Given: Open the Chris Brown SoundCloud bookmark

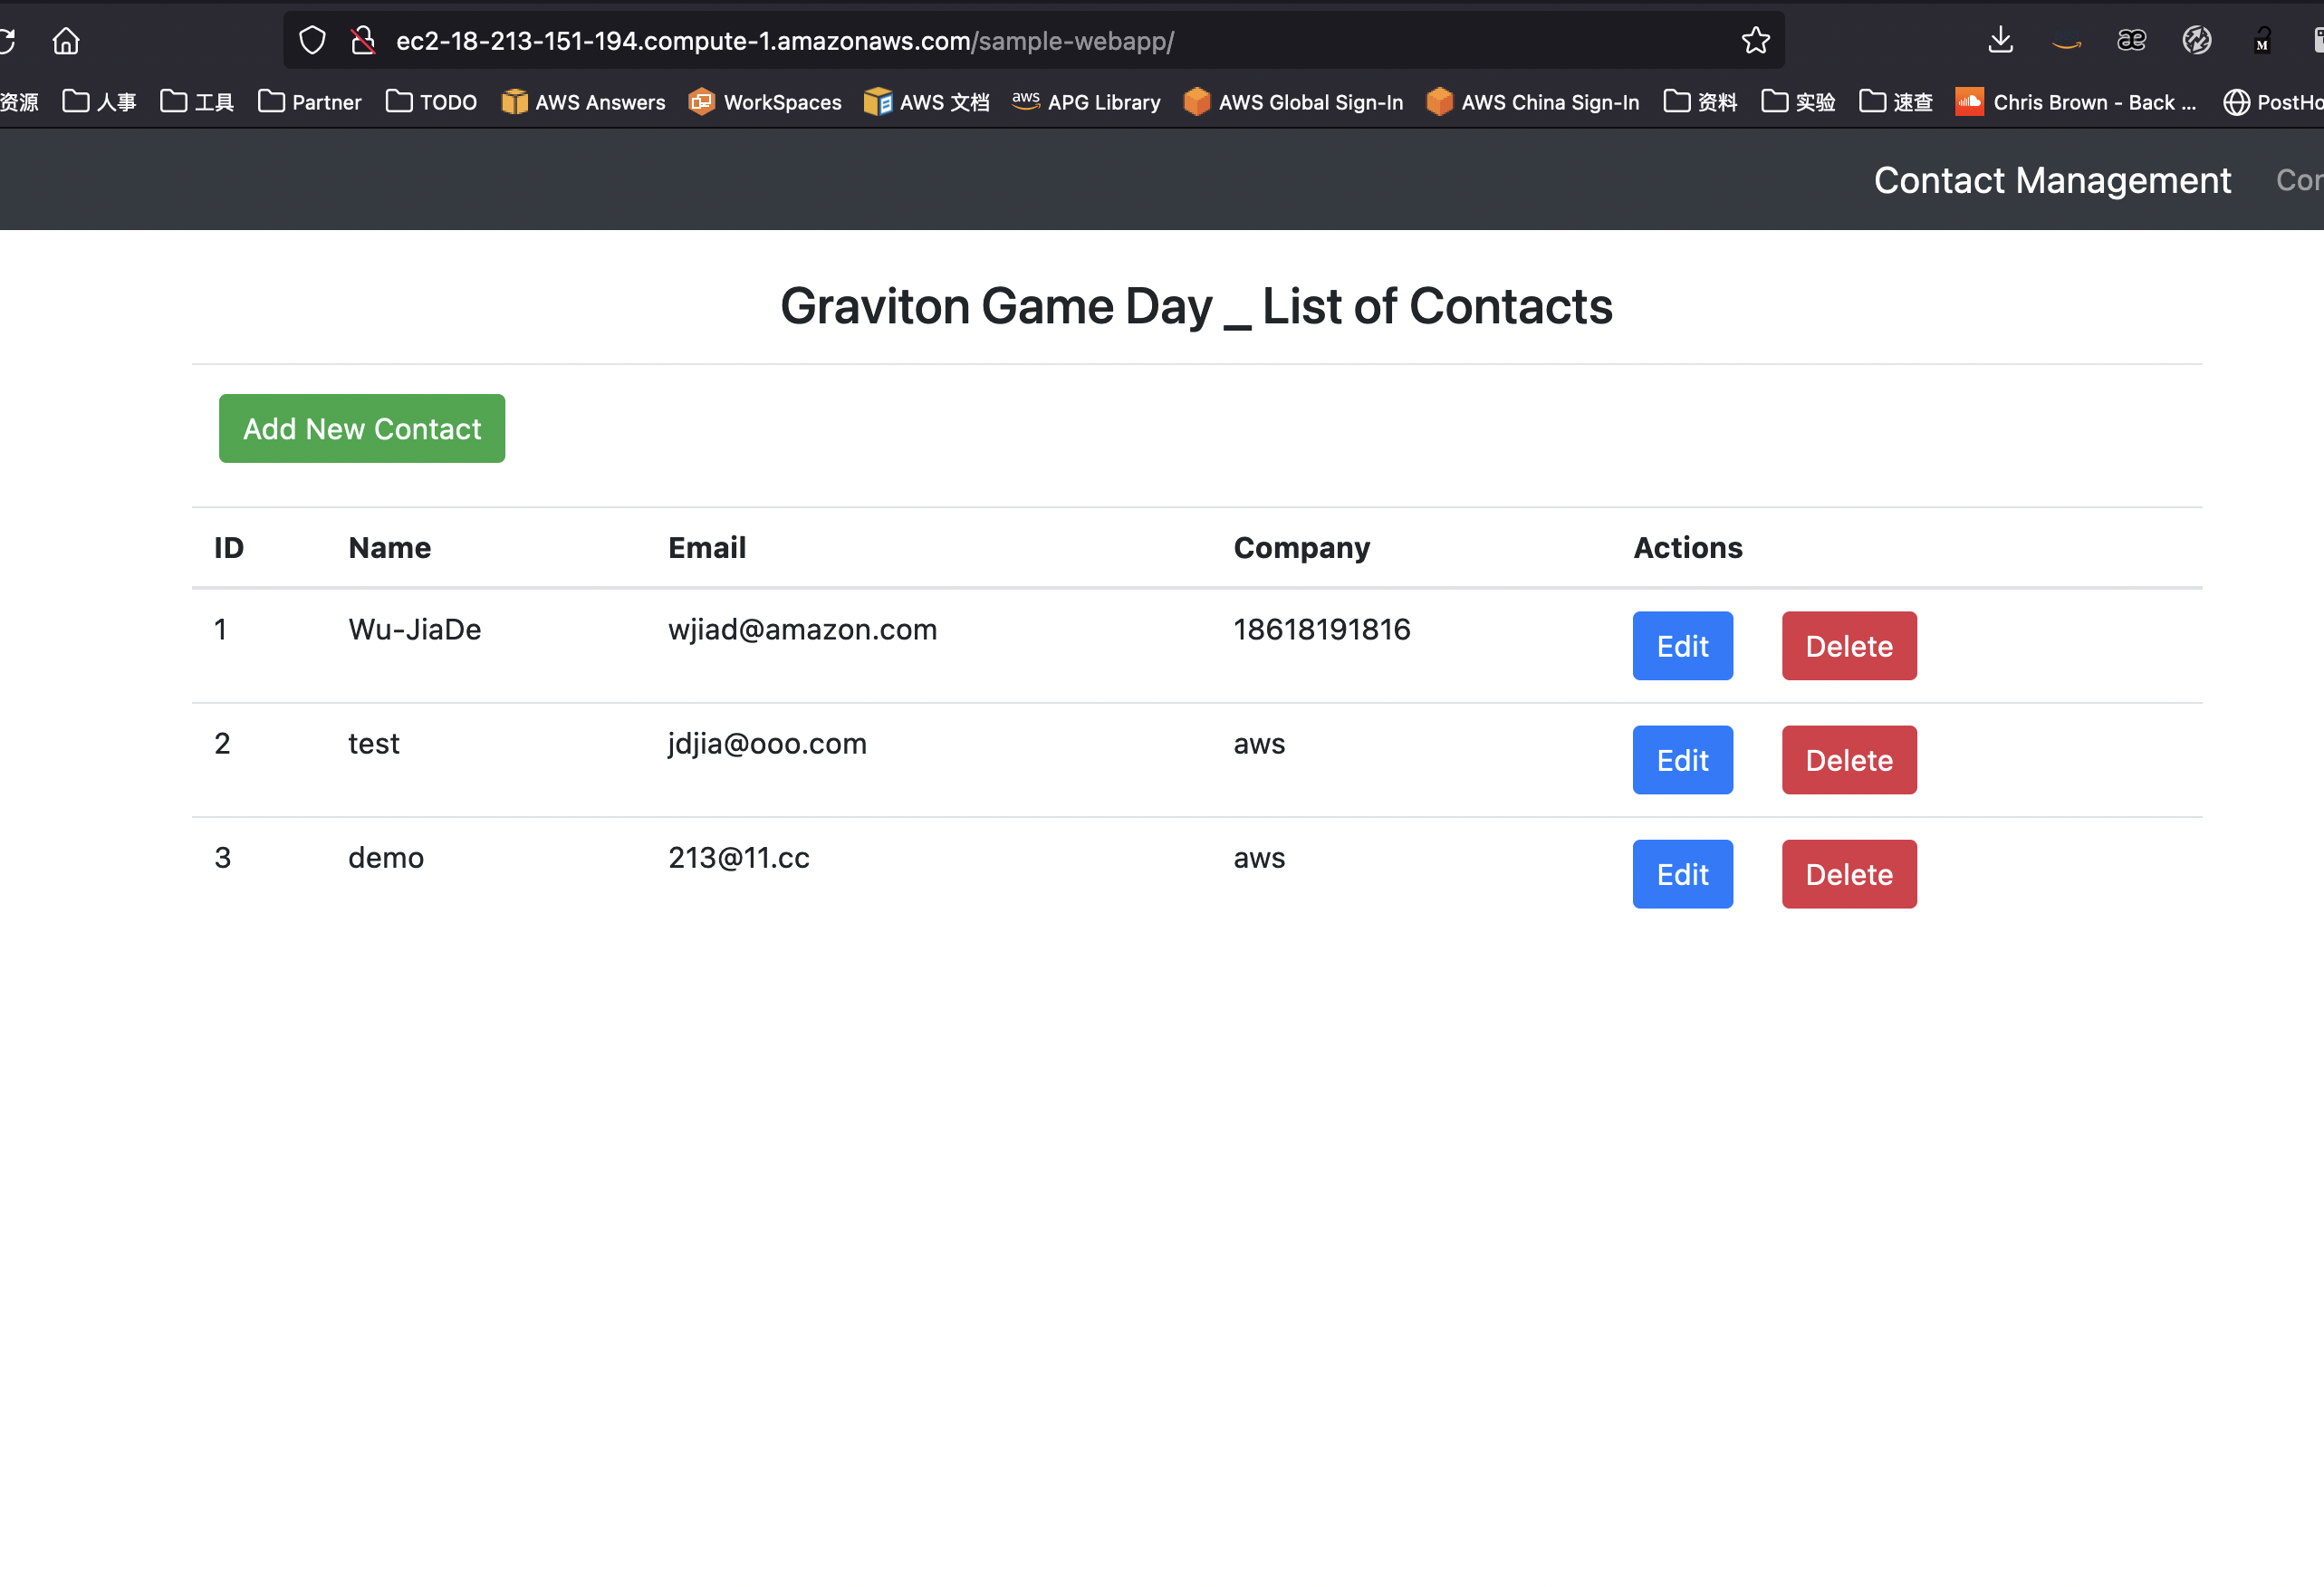Looking at the screenshot, I should 2076,102.
